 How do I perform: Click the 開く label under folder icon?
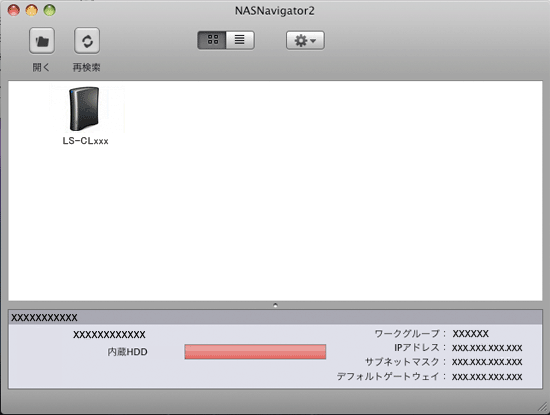(x=41, y=67)
